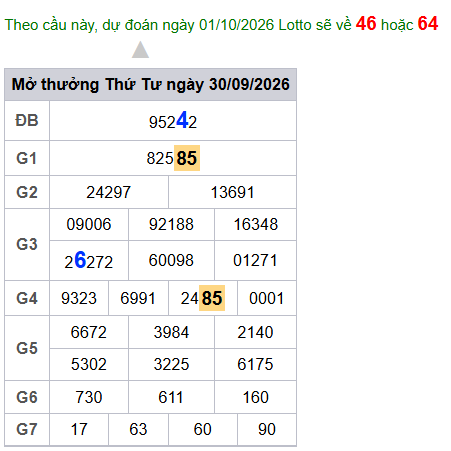Select G6 number 730
This screenshot has width=451, height=451.
[89, 397]
